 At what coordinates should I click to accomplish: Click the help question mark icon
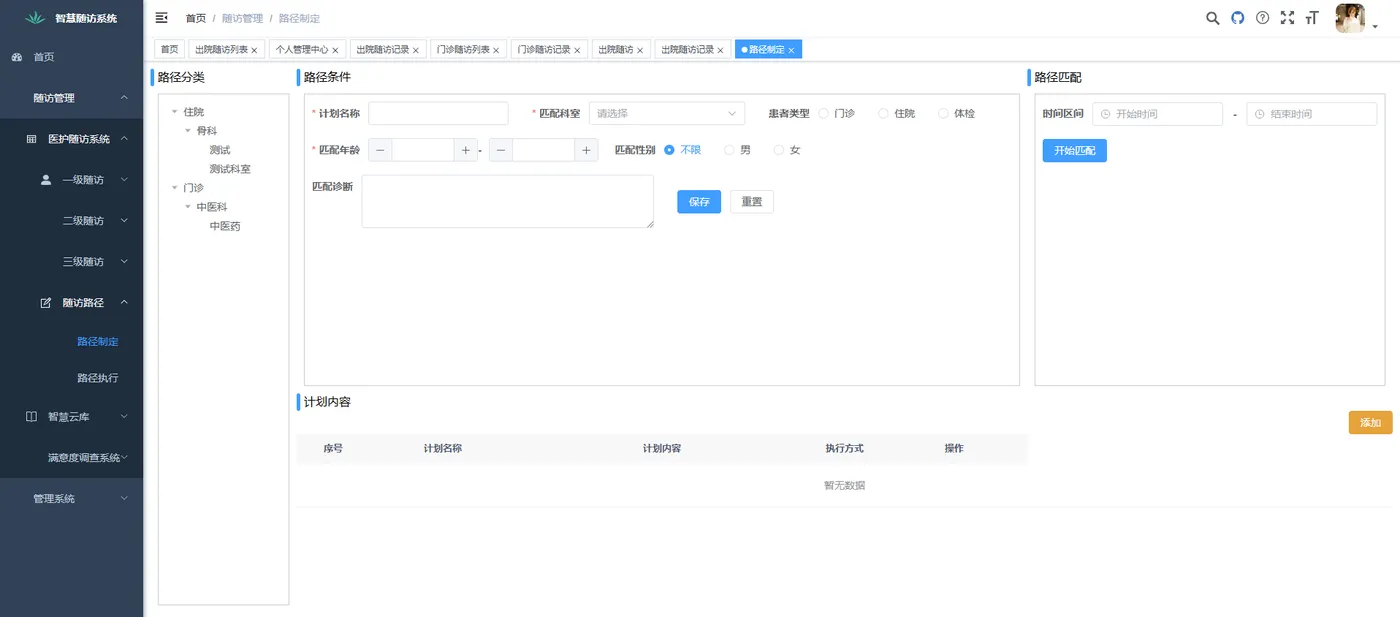[1262, 18]
